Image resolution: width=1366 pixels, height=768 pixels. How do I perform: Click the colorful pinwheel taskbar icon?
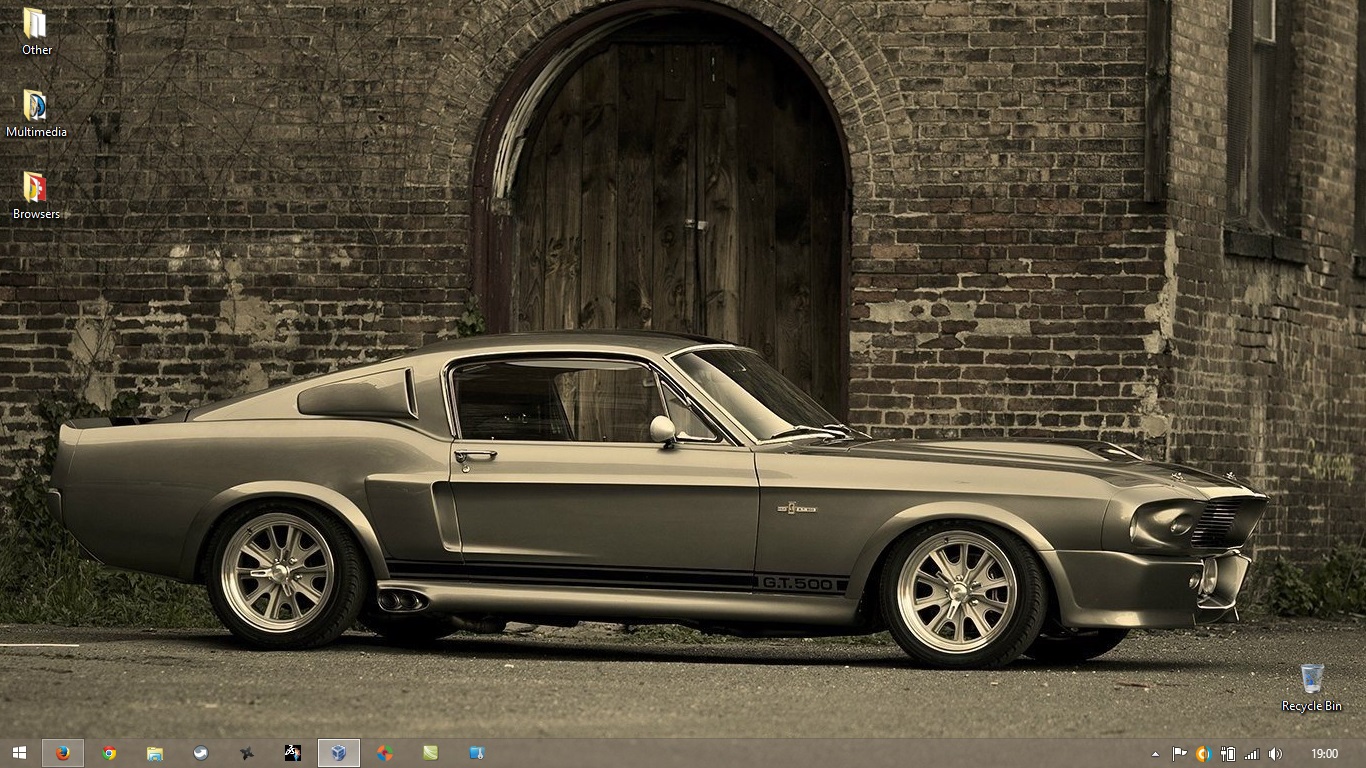[384, 753]
